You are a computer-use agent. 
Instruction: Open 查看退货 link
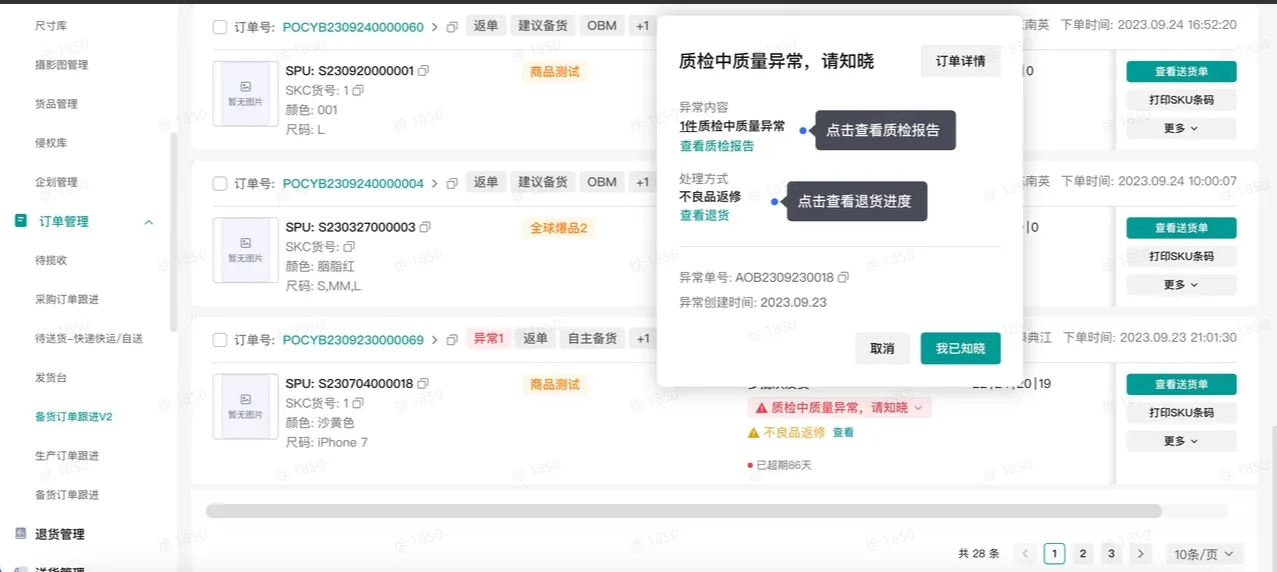point(705,215)
